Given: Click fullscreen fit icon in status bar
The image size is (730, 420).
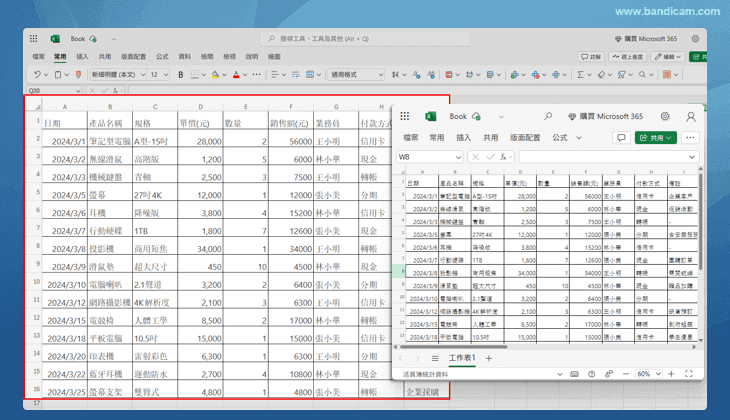Looking at the screenshot, I should tap(689, 374).
